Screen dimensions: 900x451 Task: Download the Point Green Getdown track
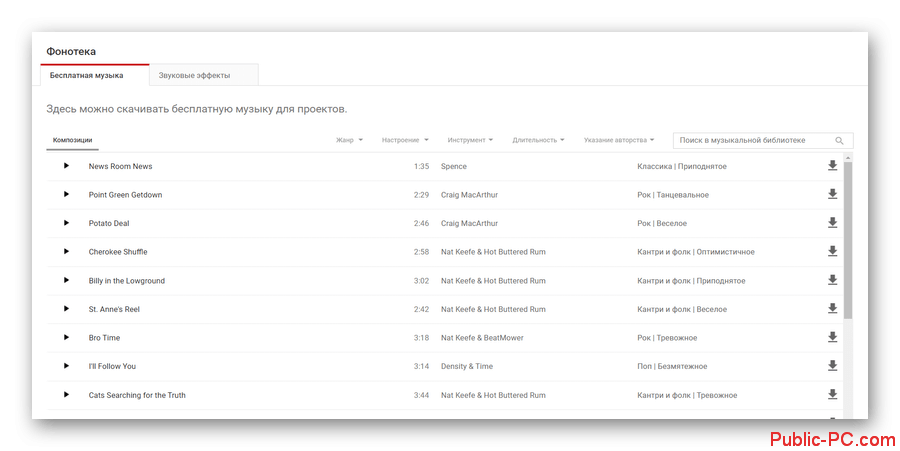click(x=832, y=194)
